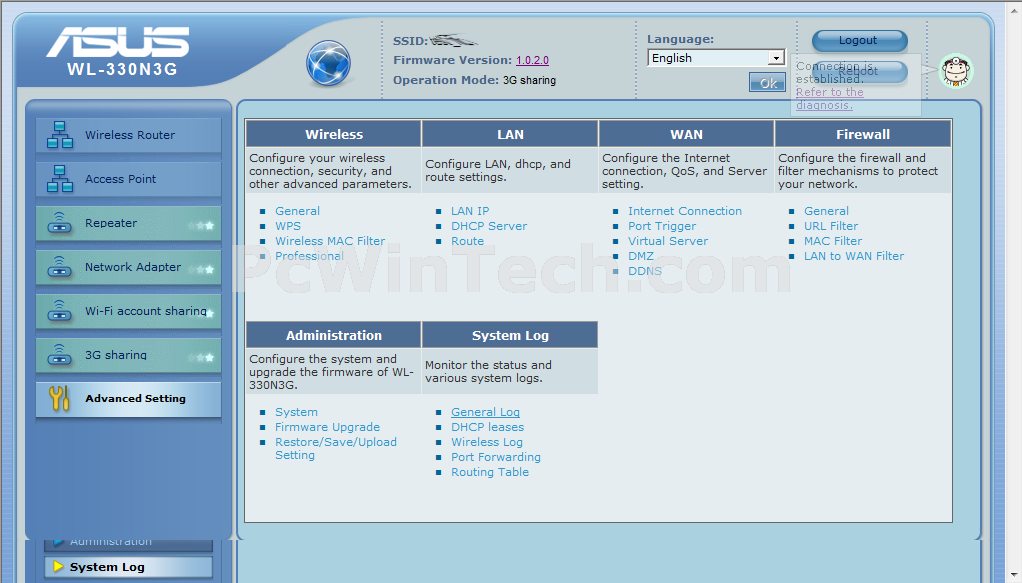Viewport: 1022px width, 583px height.
Task: Click the monkey help mascot icon
Action: pyautogui.click(x=956, y=71)
